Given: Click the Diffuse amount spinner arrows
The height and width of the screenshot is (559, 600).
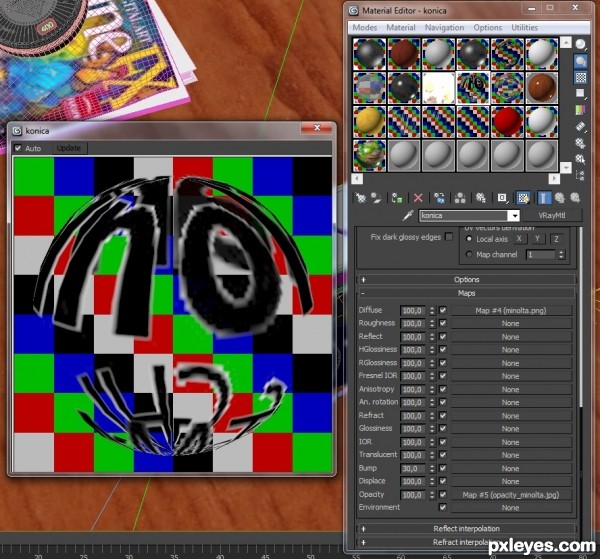Looking at the screenshot, I should pos(432,310).
